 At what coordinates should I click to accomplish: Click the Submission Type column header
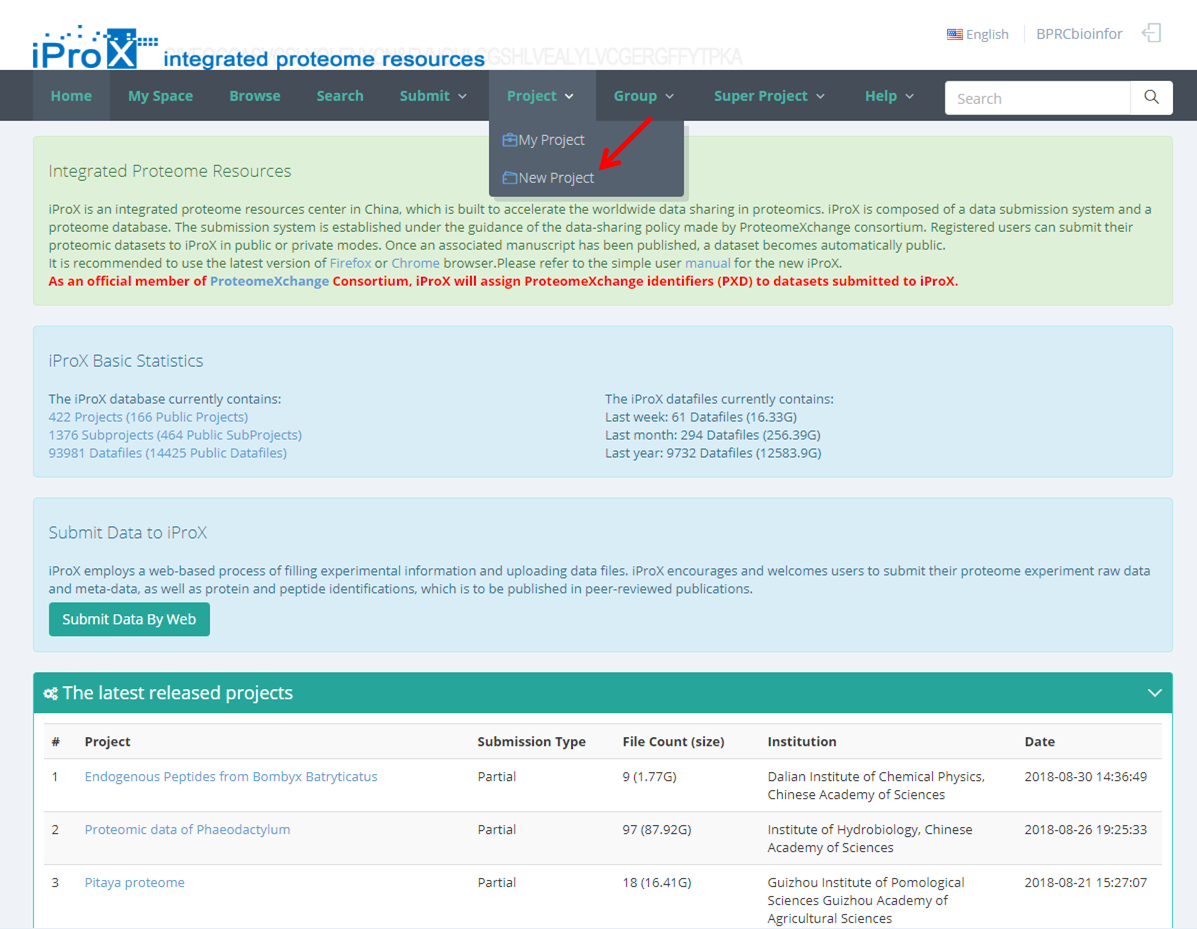point(531,741)
